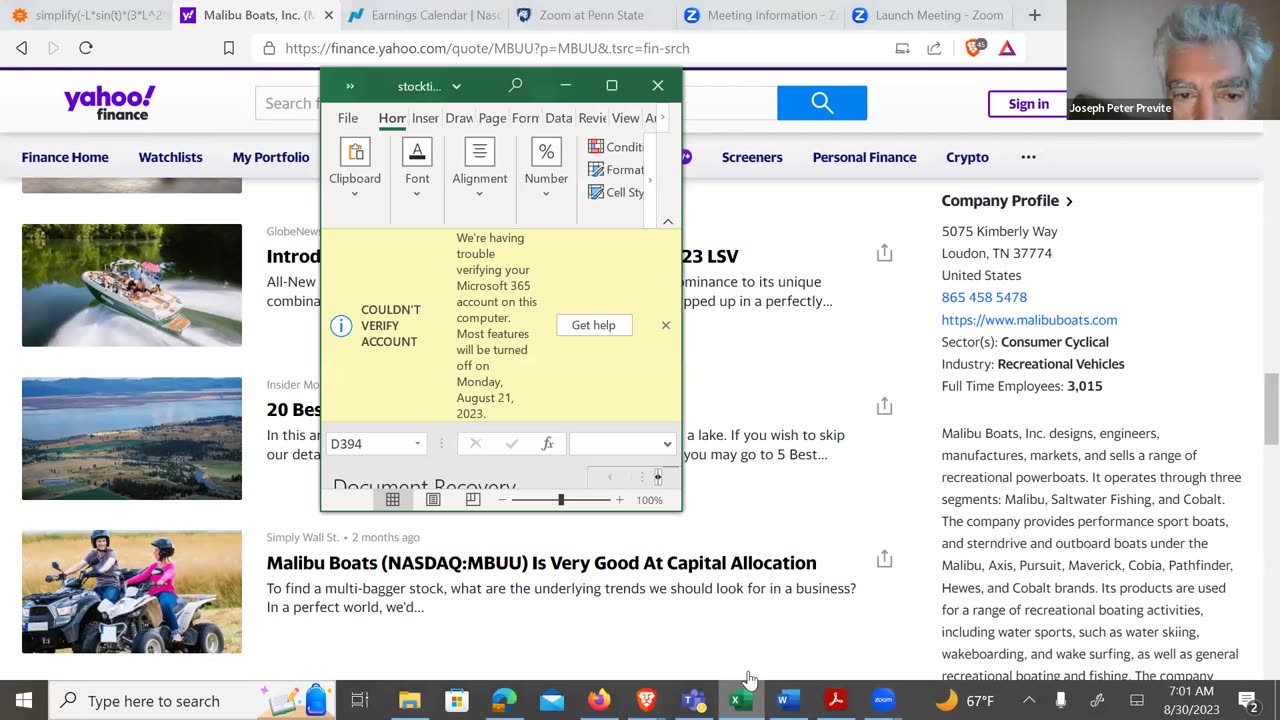1280x720 pixels.
Task: Click the Yahoo Finance logo
Action: tap(109, 103)
